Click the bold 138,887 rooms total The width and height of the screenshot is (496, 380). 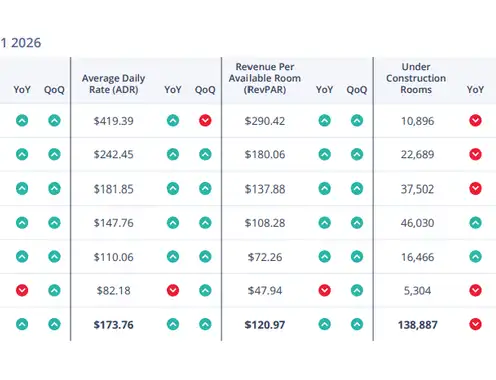point(417,325)
